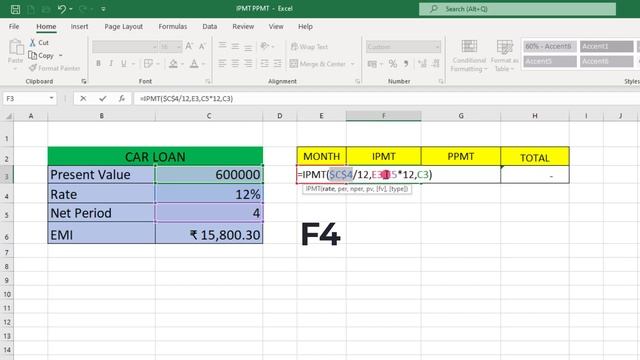Click the Comma Style icon

[406, 64]
